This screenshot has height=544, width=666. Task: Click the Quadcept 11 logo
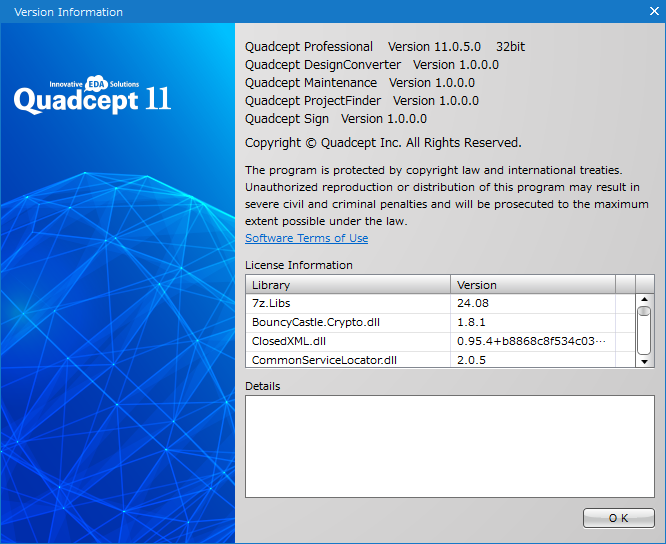92,97
